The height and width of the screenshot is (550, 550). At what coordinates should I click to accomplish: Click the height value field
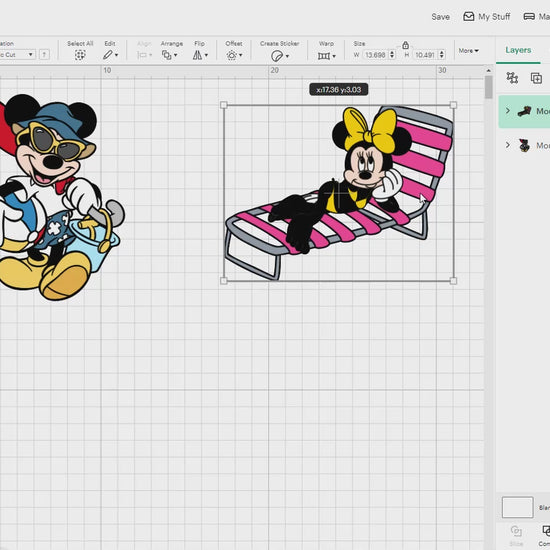(425, 55)
